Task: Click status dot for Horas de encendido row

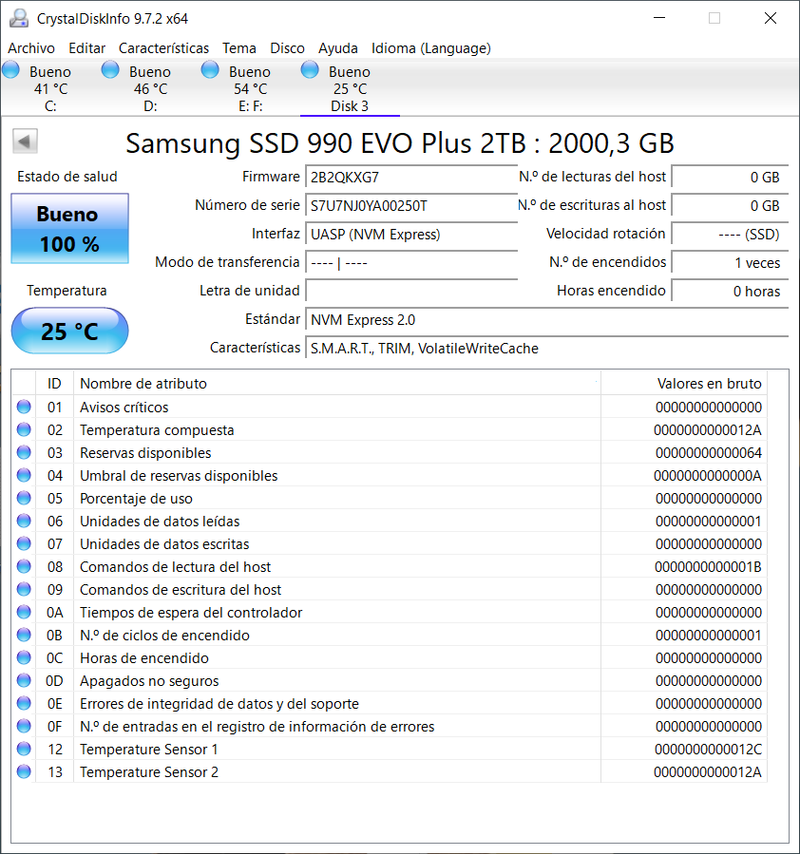Action: (23, 658)
